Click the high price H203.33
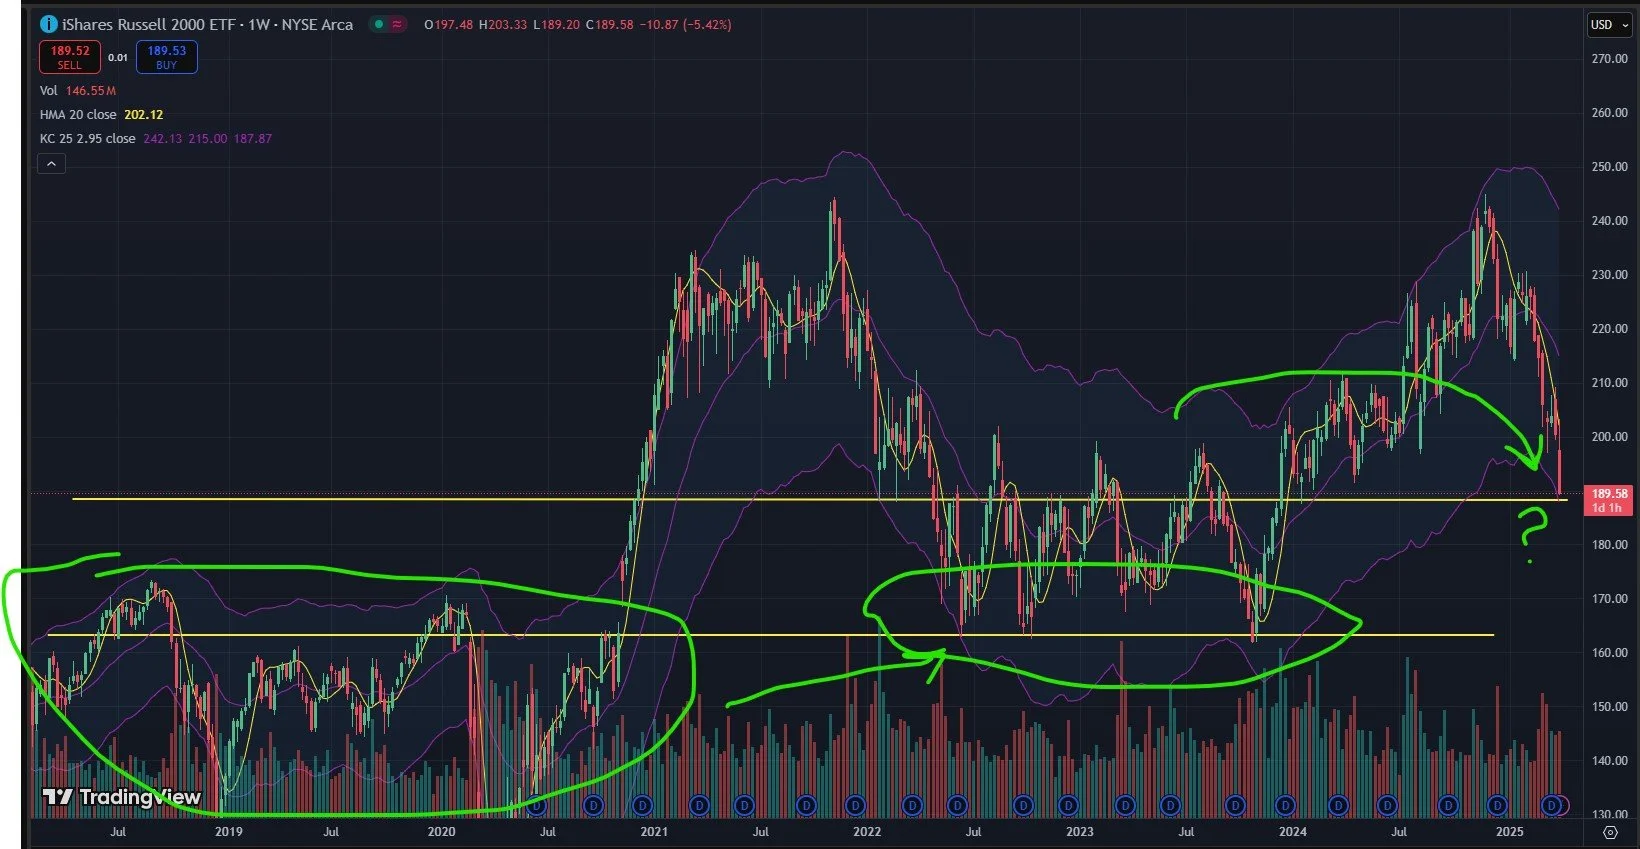The width and height of the screenshot is (1640, 849). point(502,25)
